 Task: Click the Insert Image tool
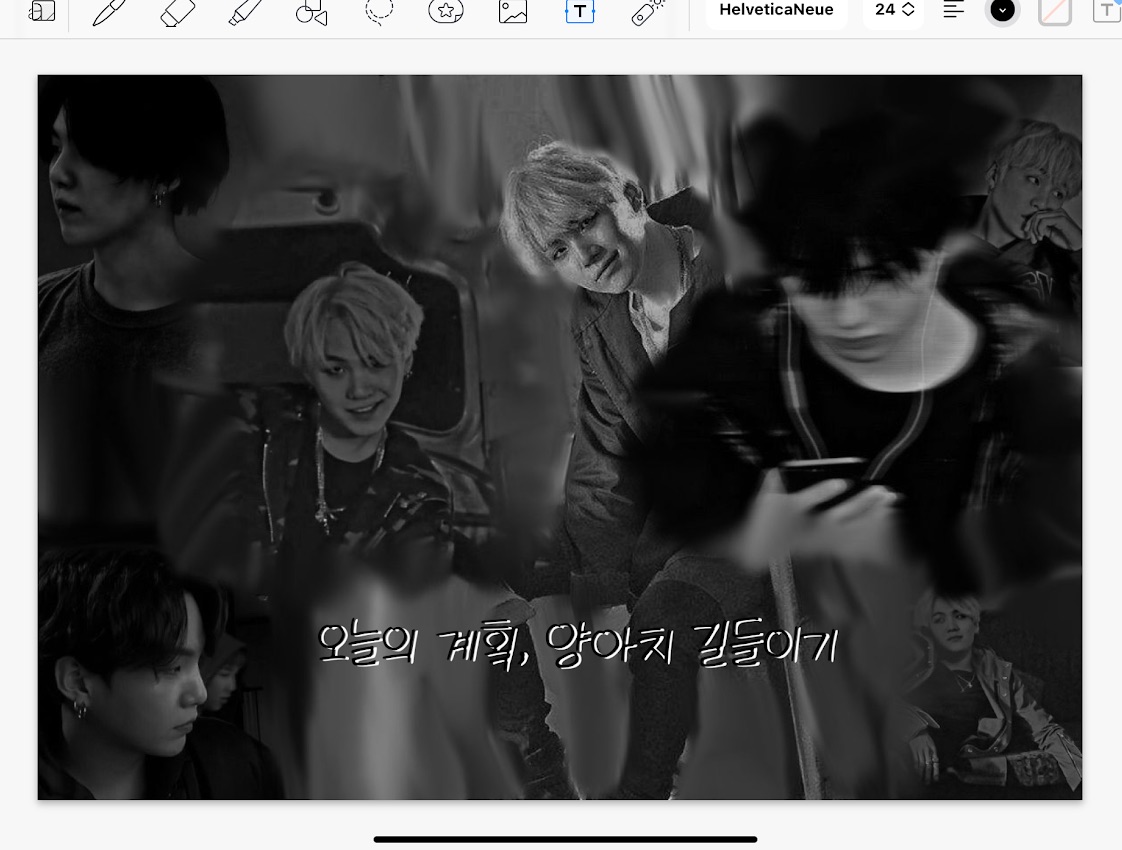tap(513, 12)
